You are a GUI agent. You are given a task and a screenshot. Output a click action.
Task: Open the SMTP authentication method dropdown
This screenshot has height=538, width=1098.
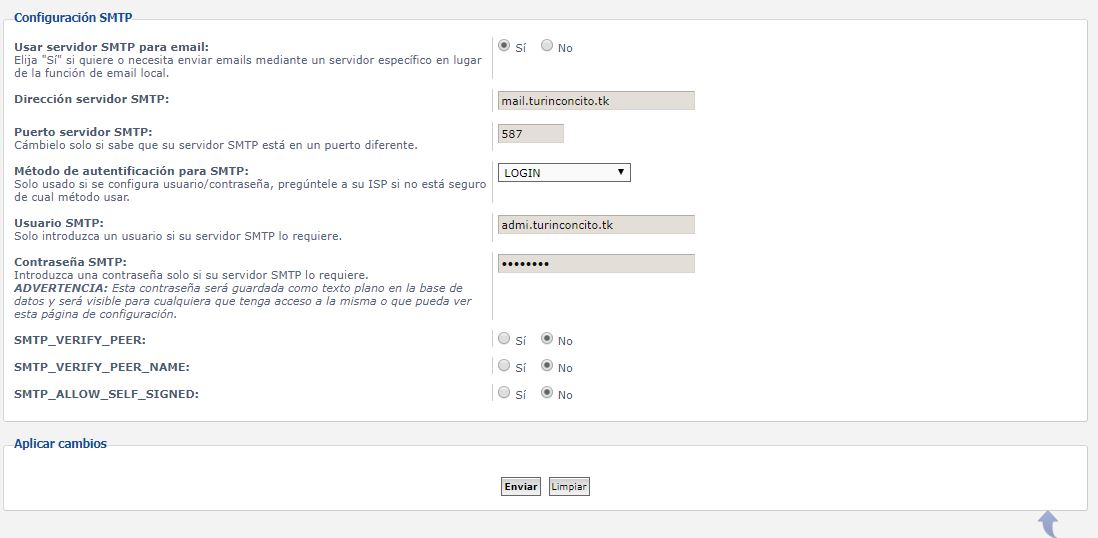(564, 173)
